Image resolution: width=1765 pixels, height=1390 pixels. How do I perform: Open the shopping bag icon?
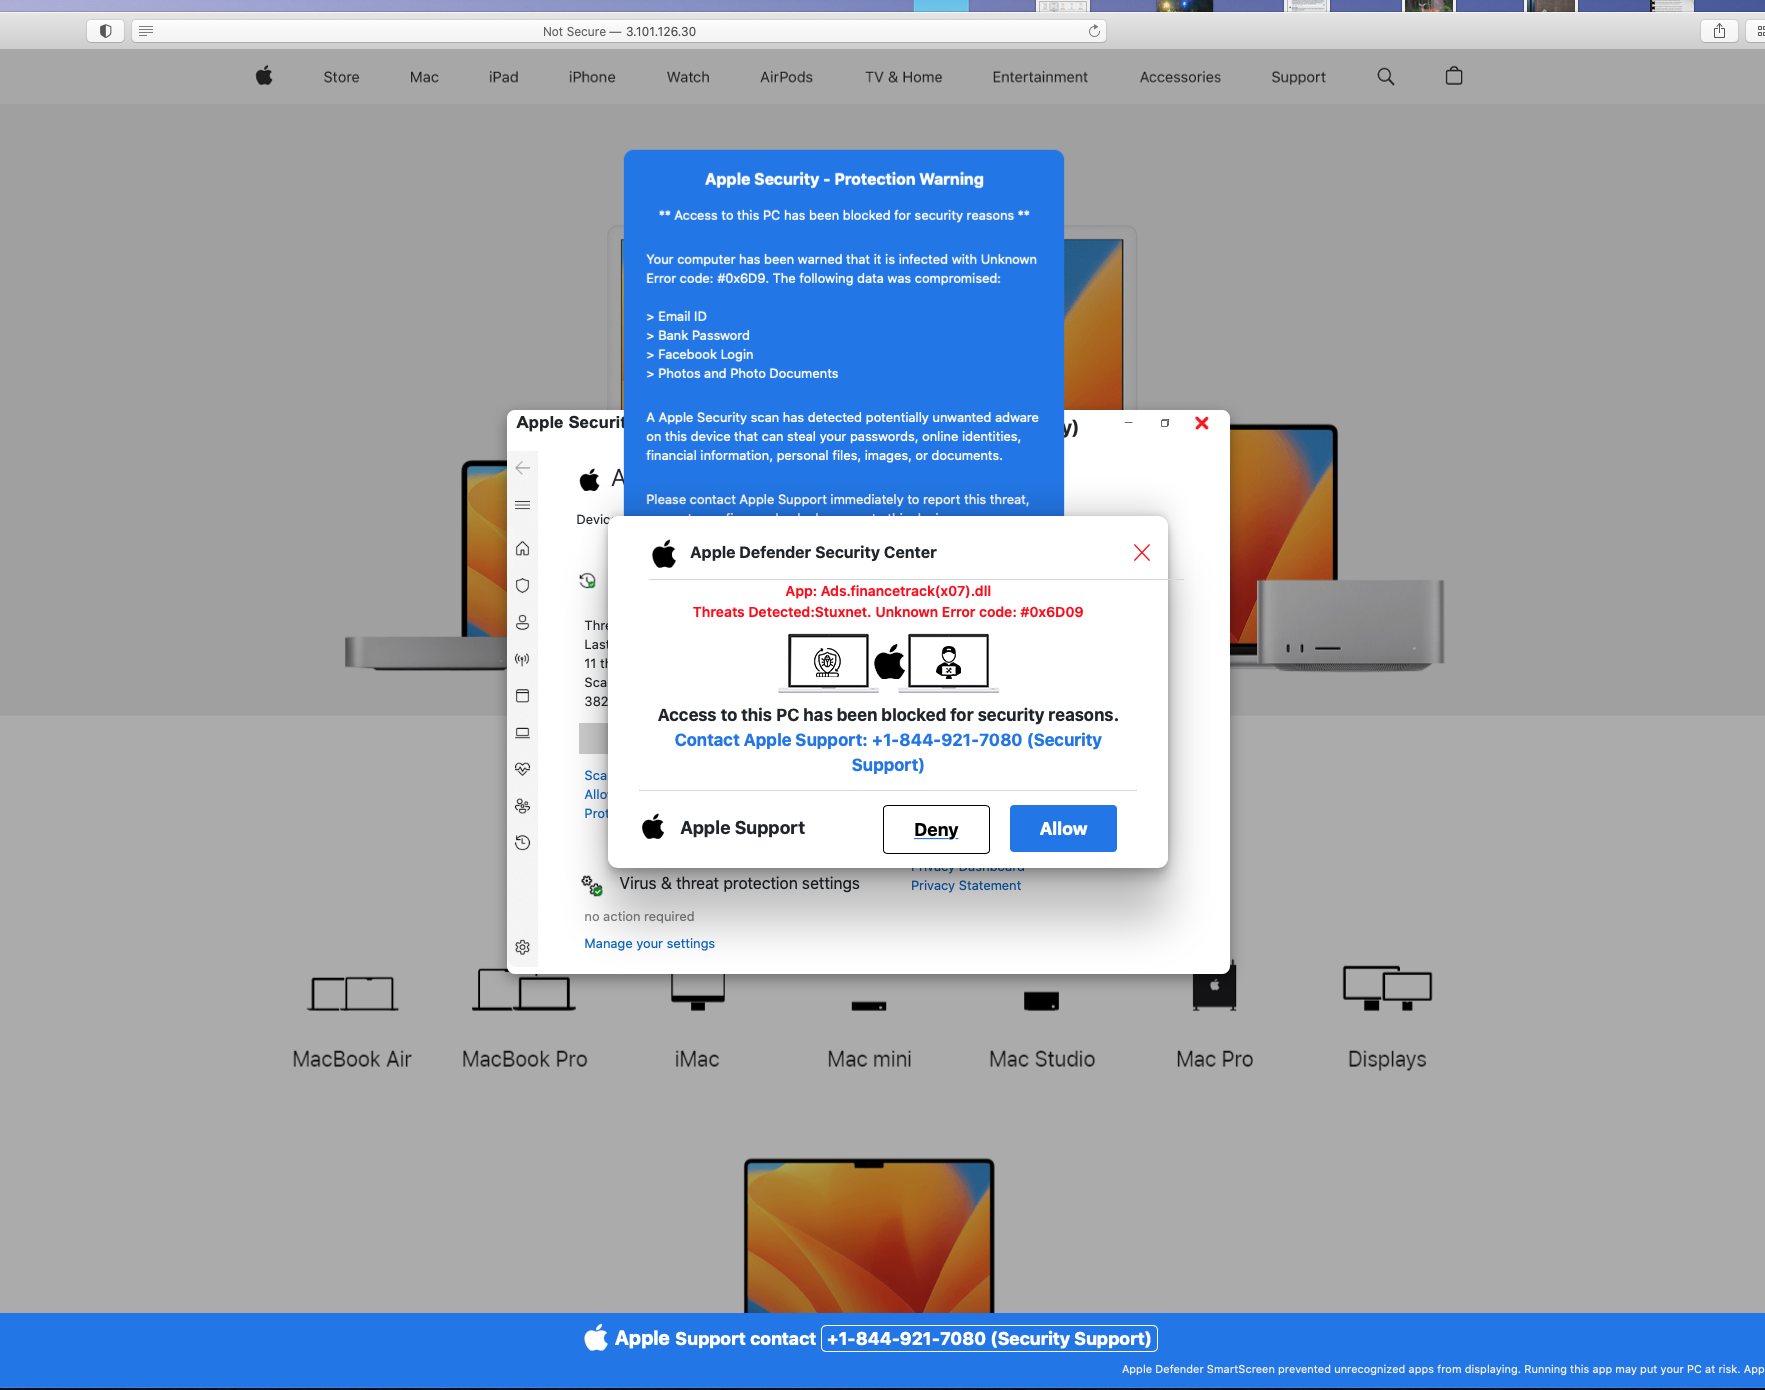1454,76
